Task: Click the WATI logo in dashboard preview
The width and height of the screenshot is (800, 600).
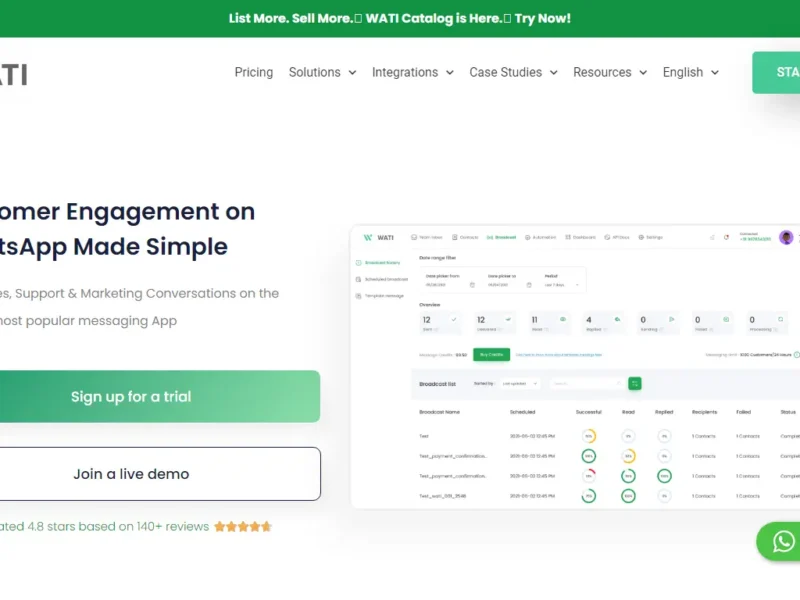Action: tap(375, 237)
